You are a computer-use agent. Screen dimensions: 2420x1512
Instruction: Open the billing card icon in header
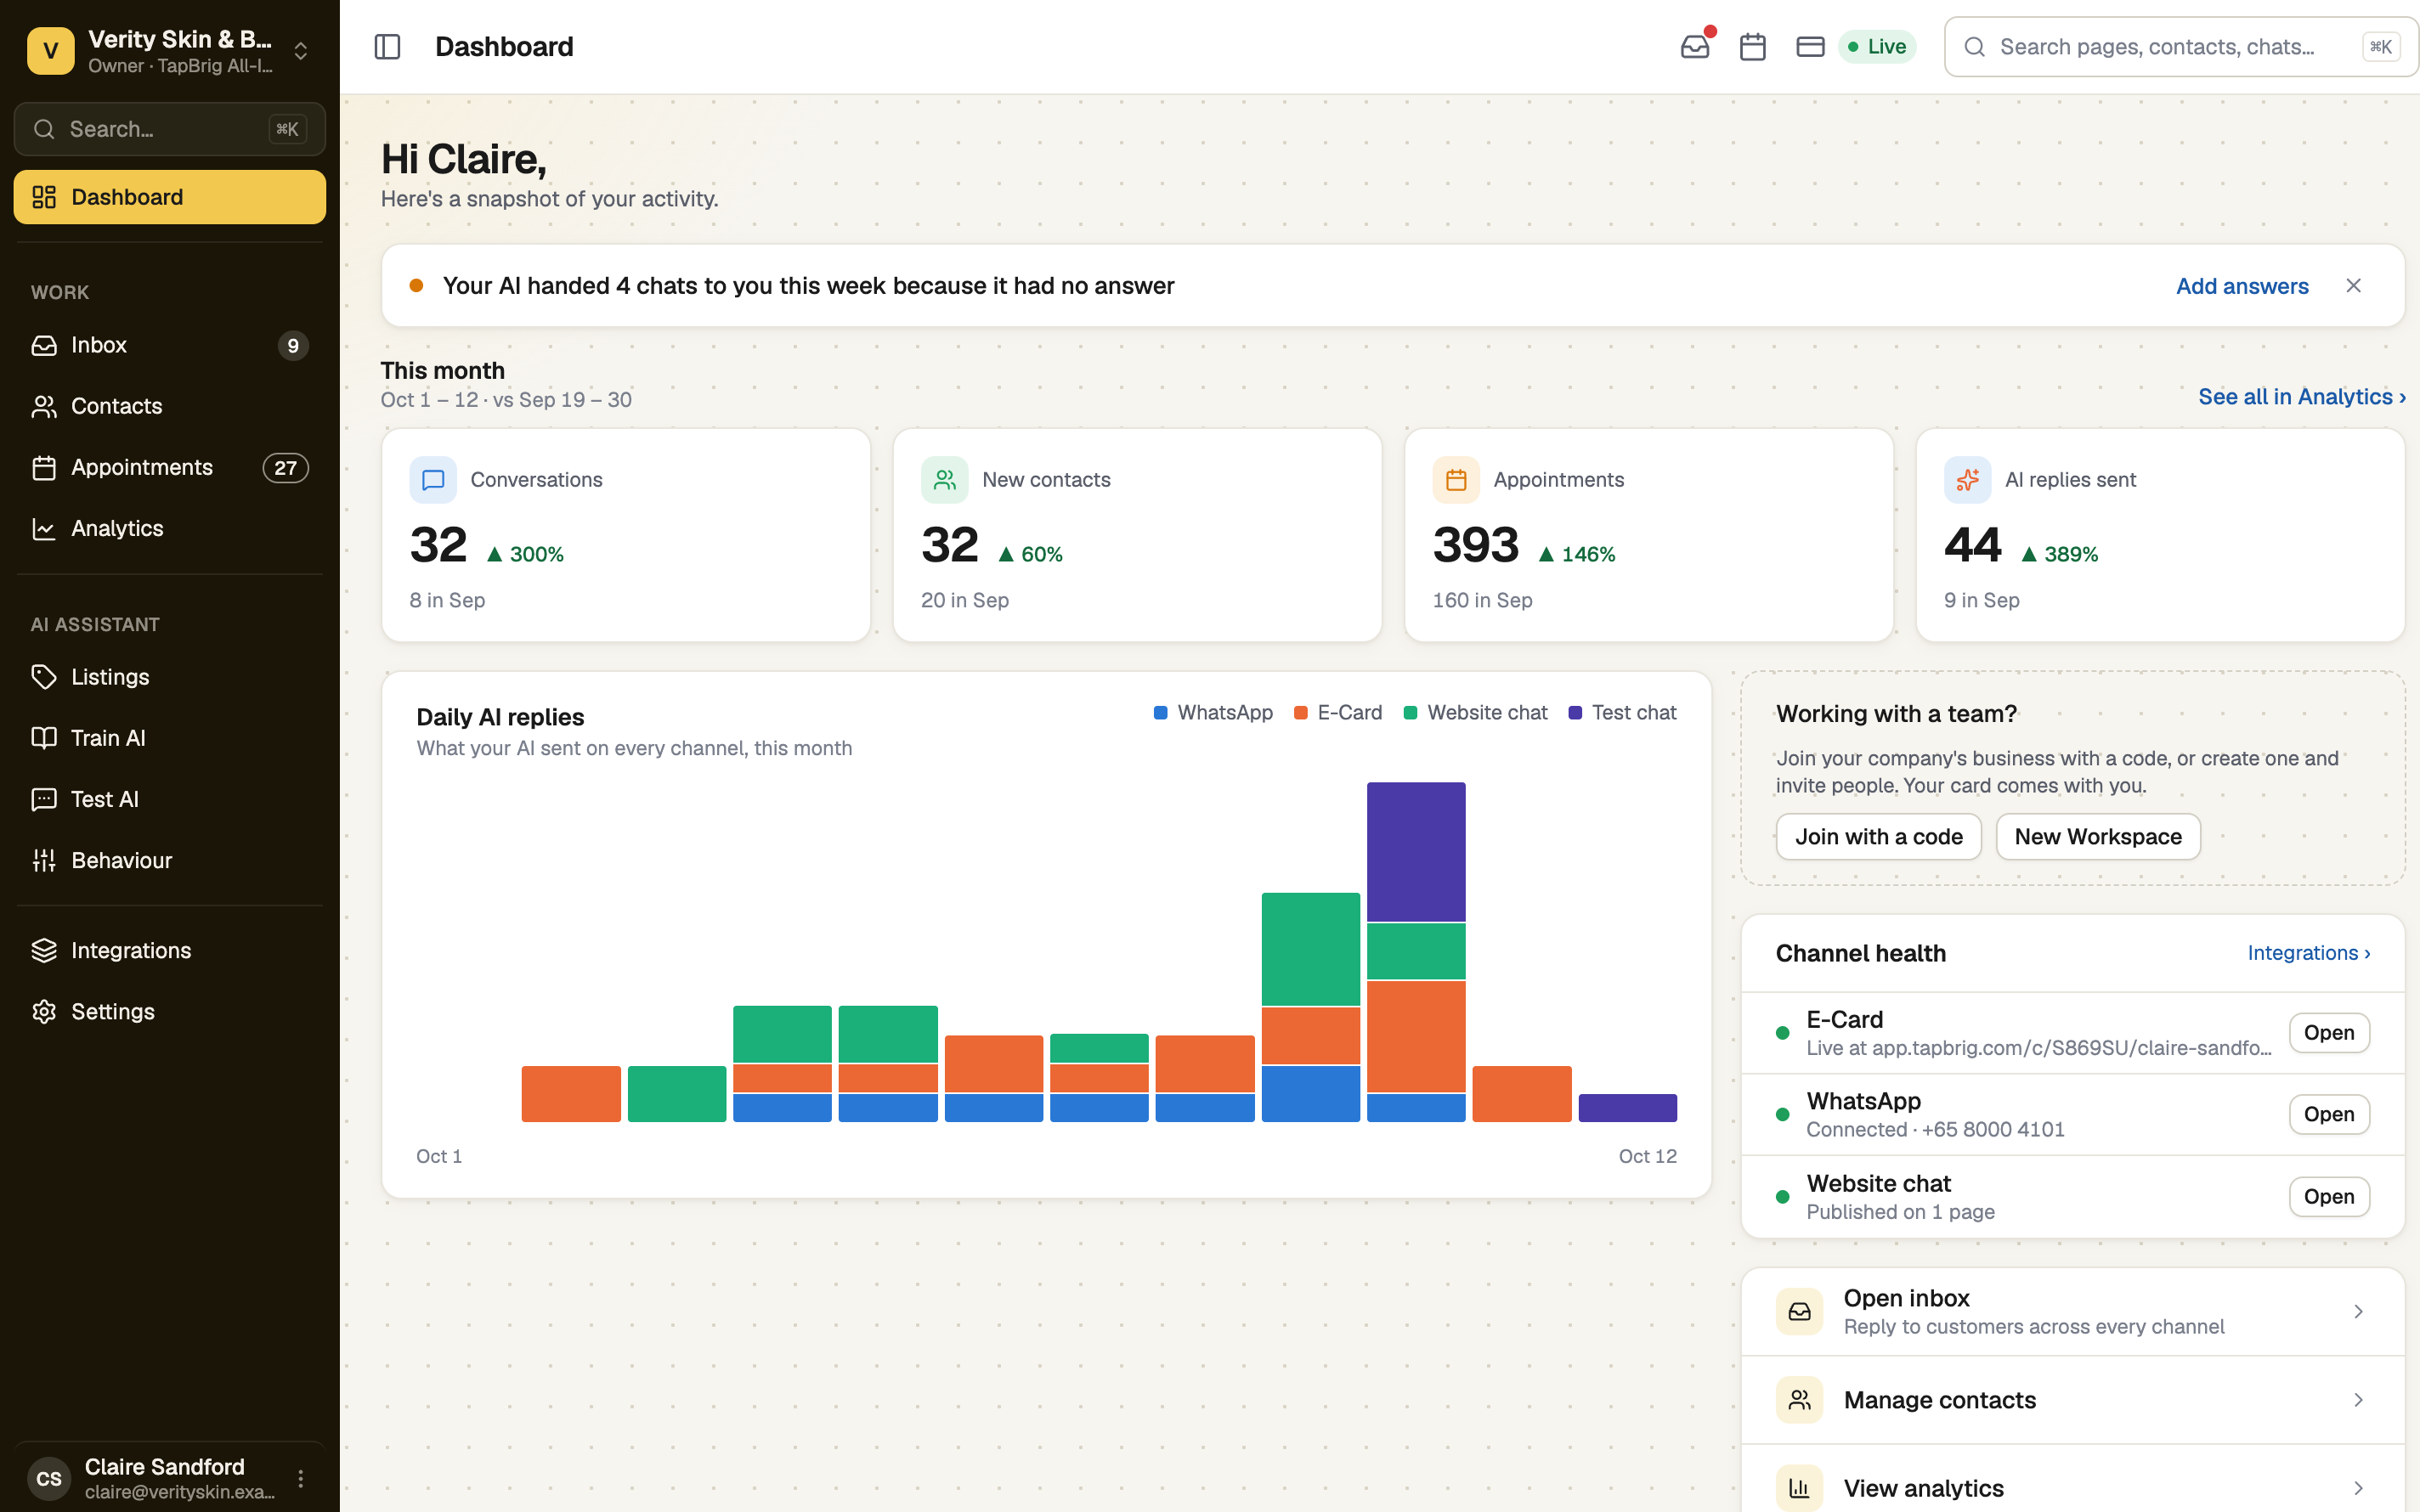[x=1810, y=47]
